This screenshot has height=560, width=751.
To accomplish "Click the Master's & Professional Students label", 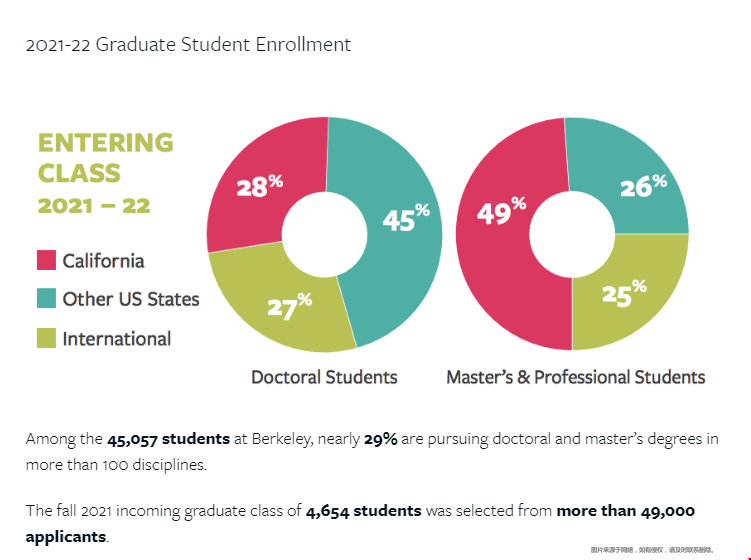I will coord(575,377).
